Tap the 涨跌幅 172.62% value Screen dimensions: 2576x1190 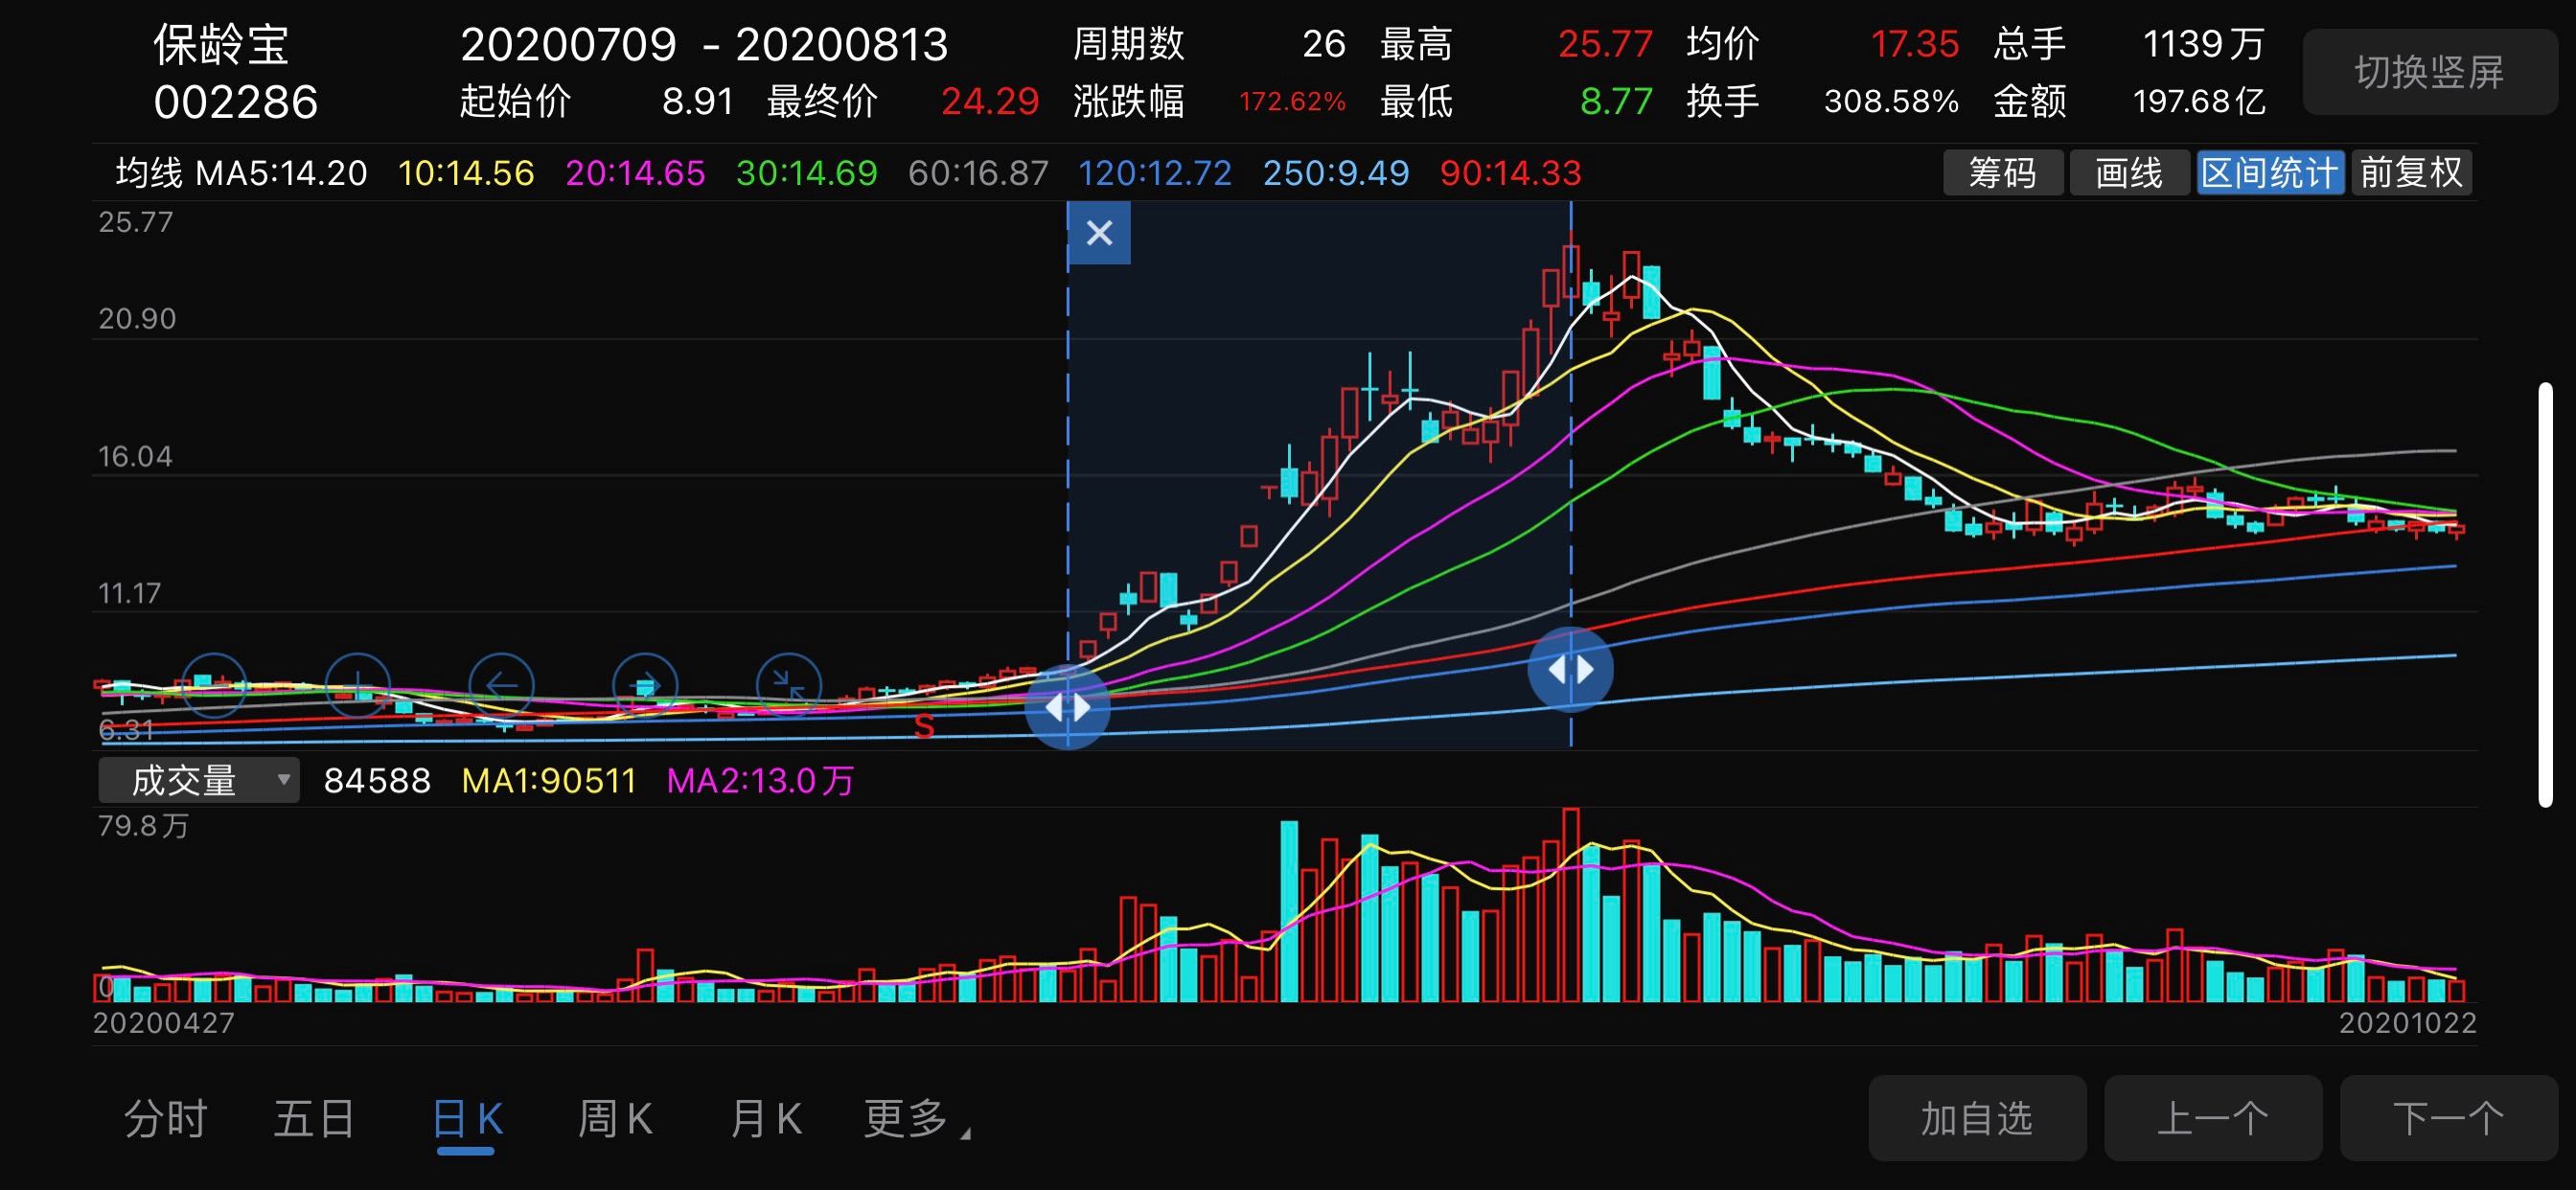[1292, 101]
